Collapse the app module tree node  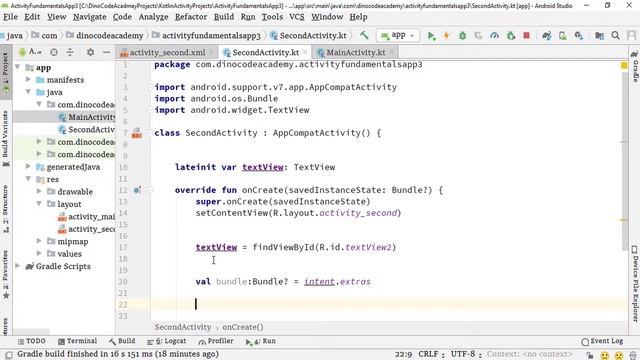18,67
